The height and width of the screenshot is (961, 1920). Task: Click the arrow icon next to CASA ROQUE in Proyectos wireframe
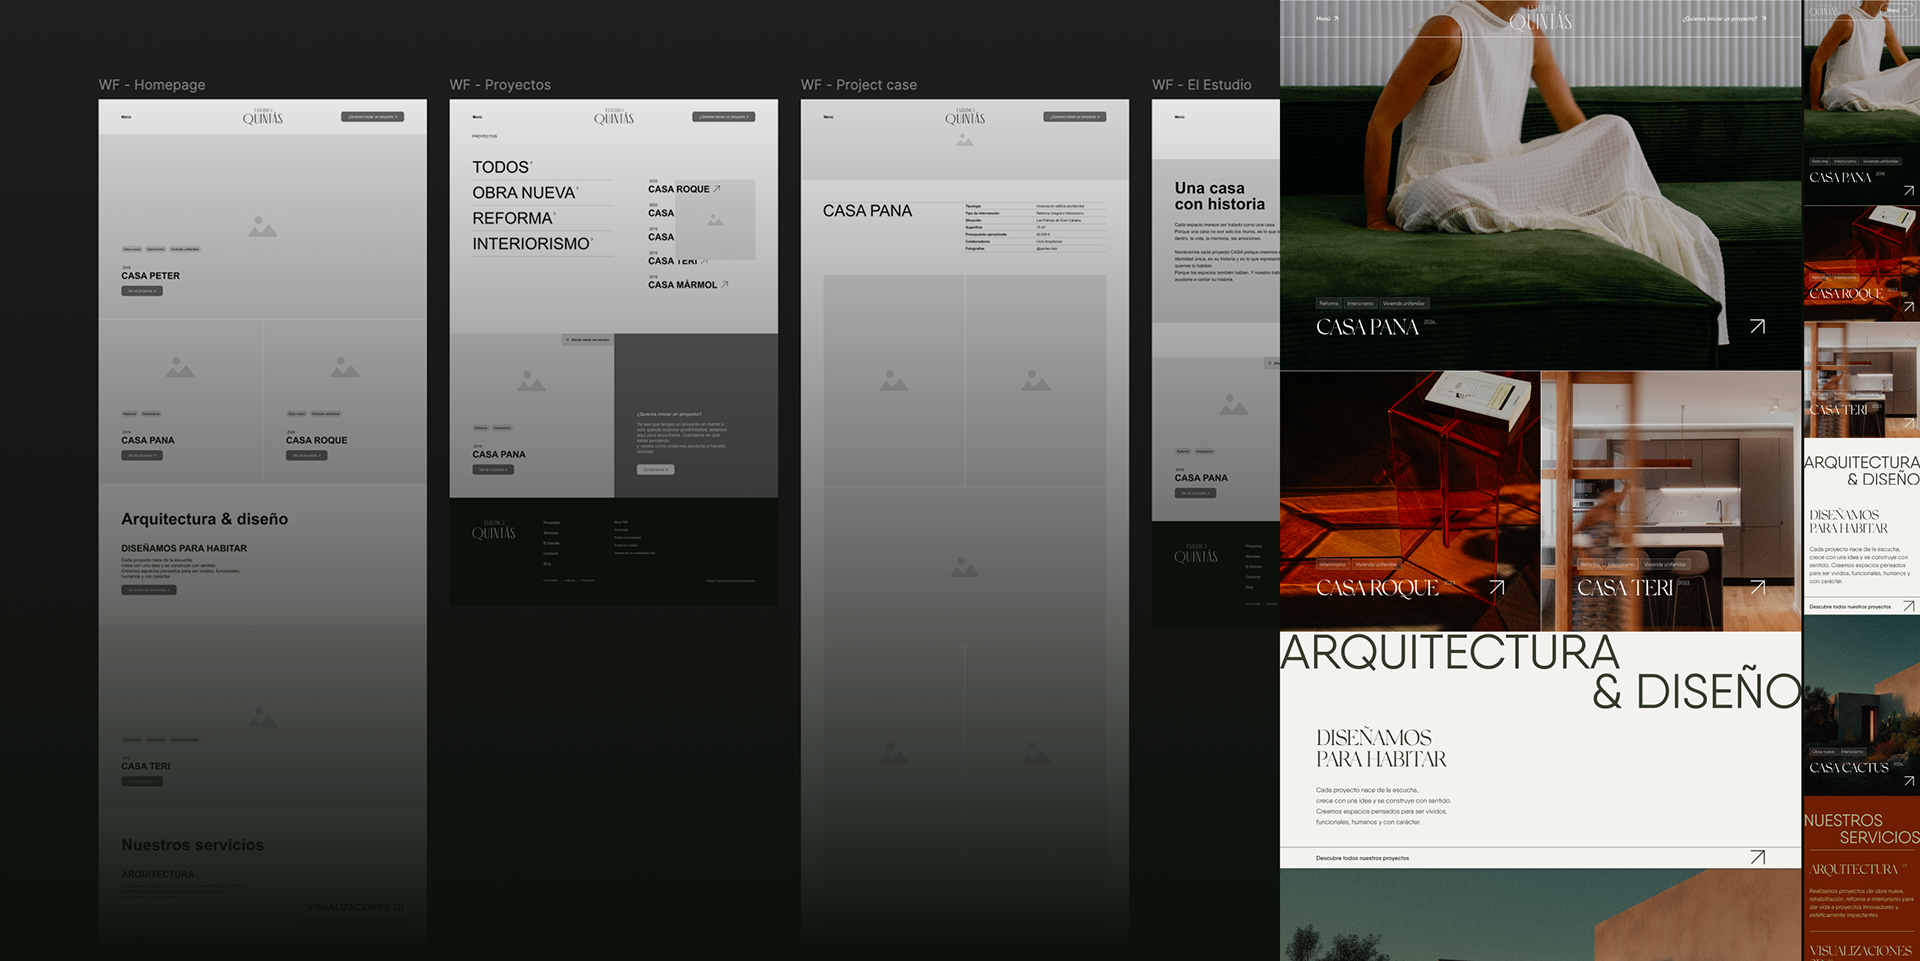click(717, 188)
